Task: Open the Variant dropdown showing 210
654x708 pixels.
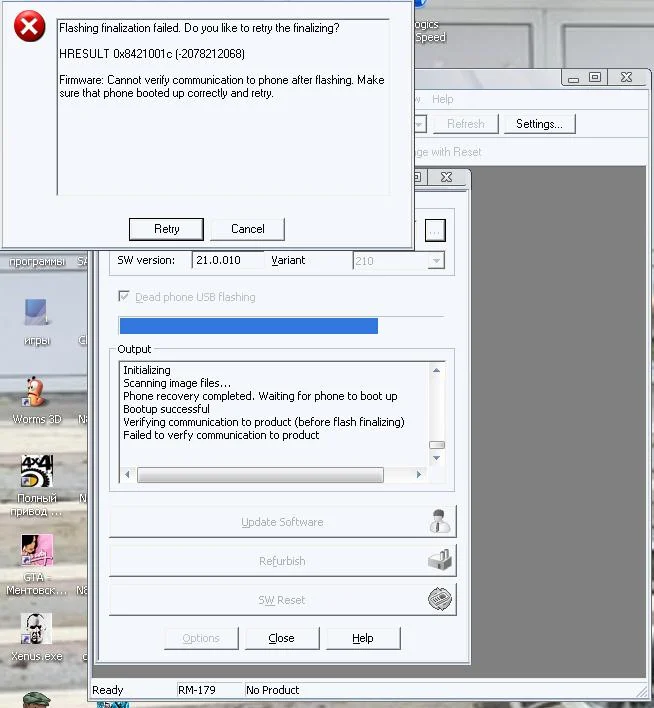Action: (436, 261)
